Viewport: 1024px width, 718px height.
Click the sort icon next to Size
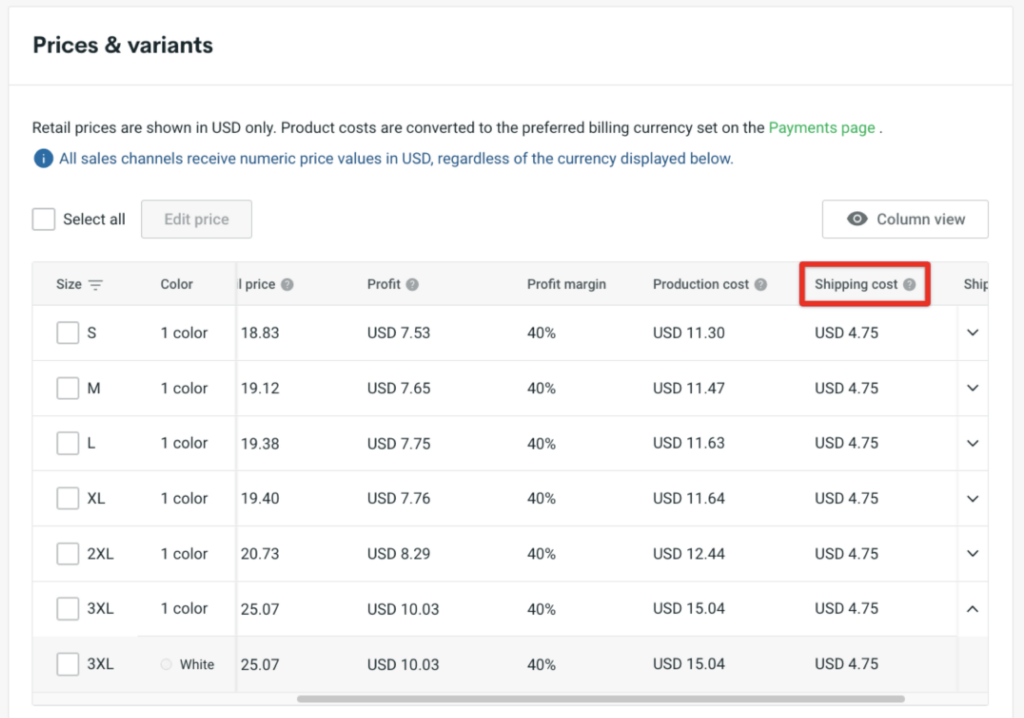pos(95,284)
